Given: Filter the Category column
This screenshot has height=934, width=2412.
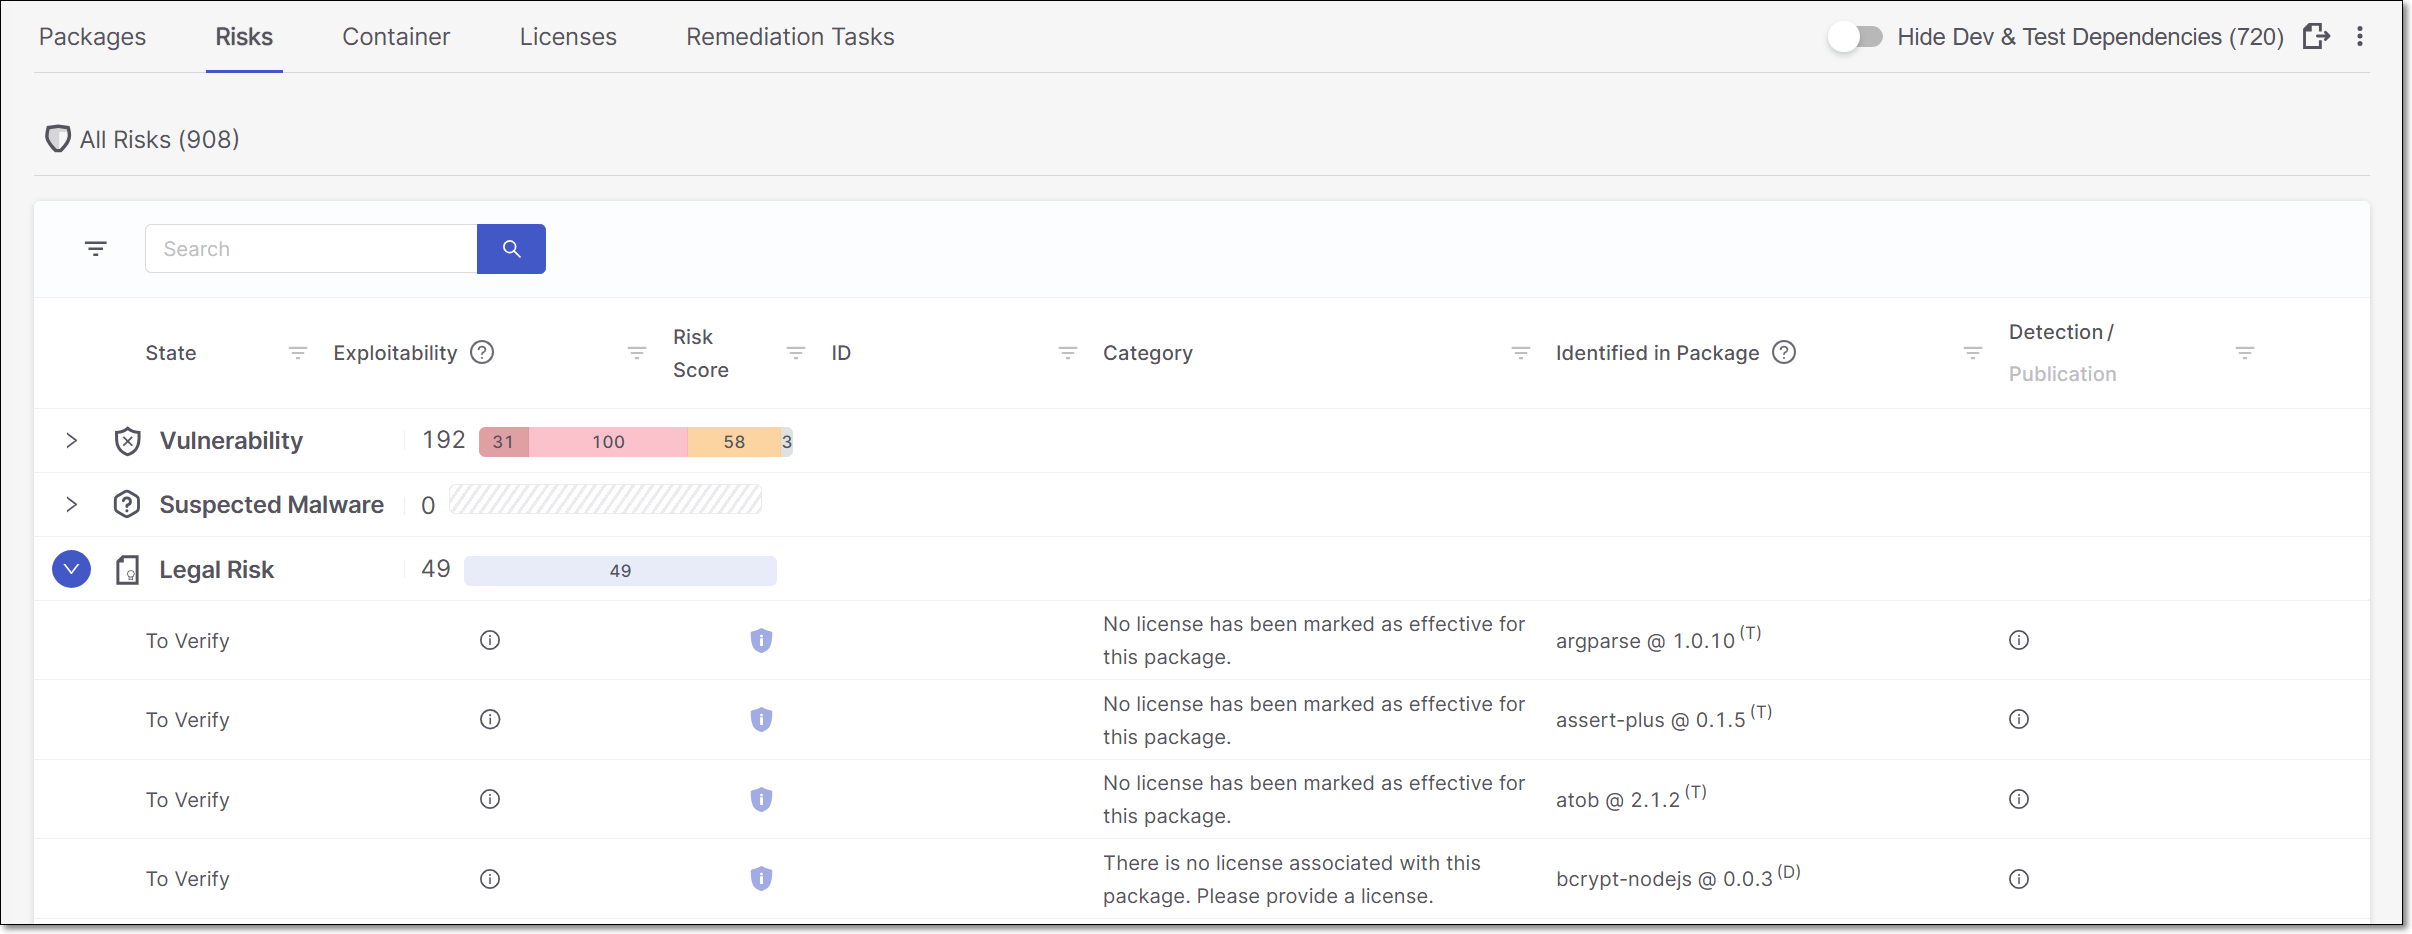Looking at the screenshot, I should click(x=1521, y=353).
